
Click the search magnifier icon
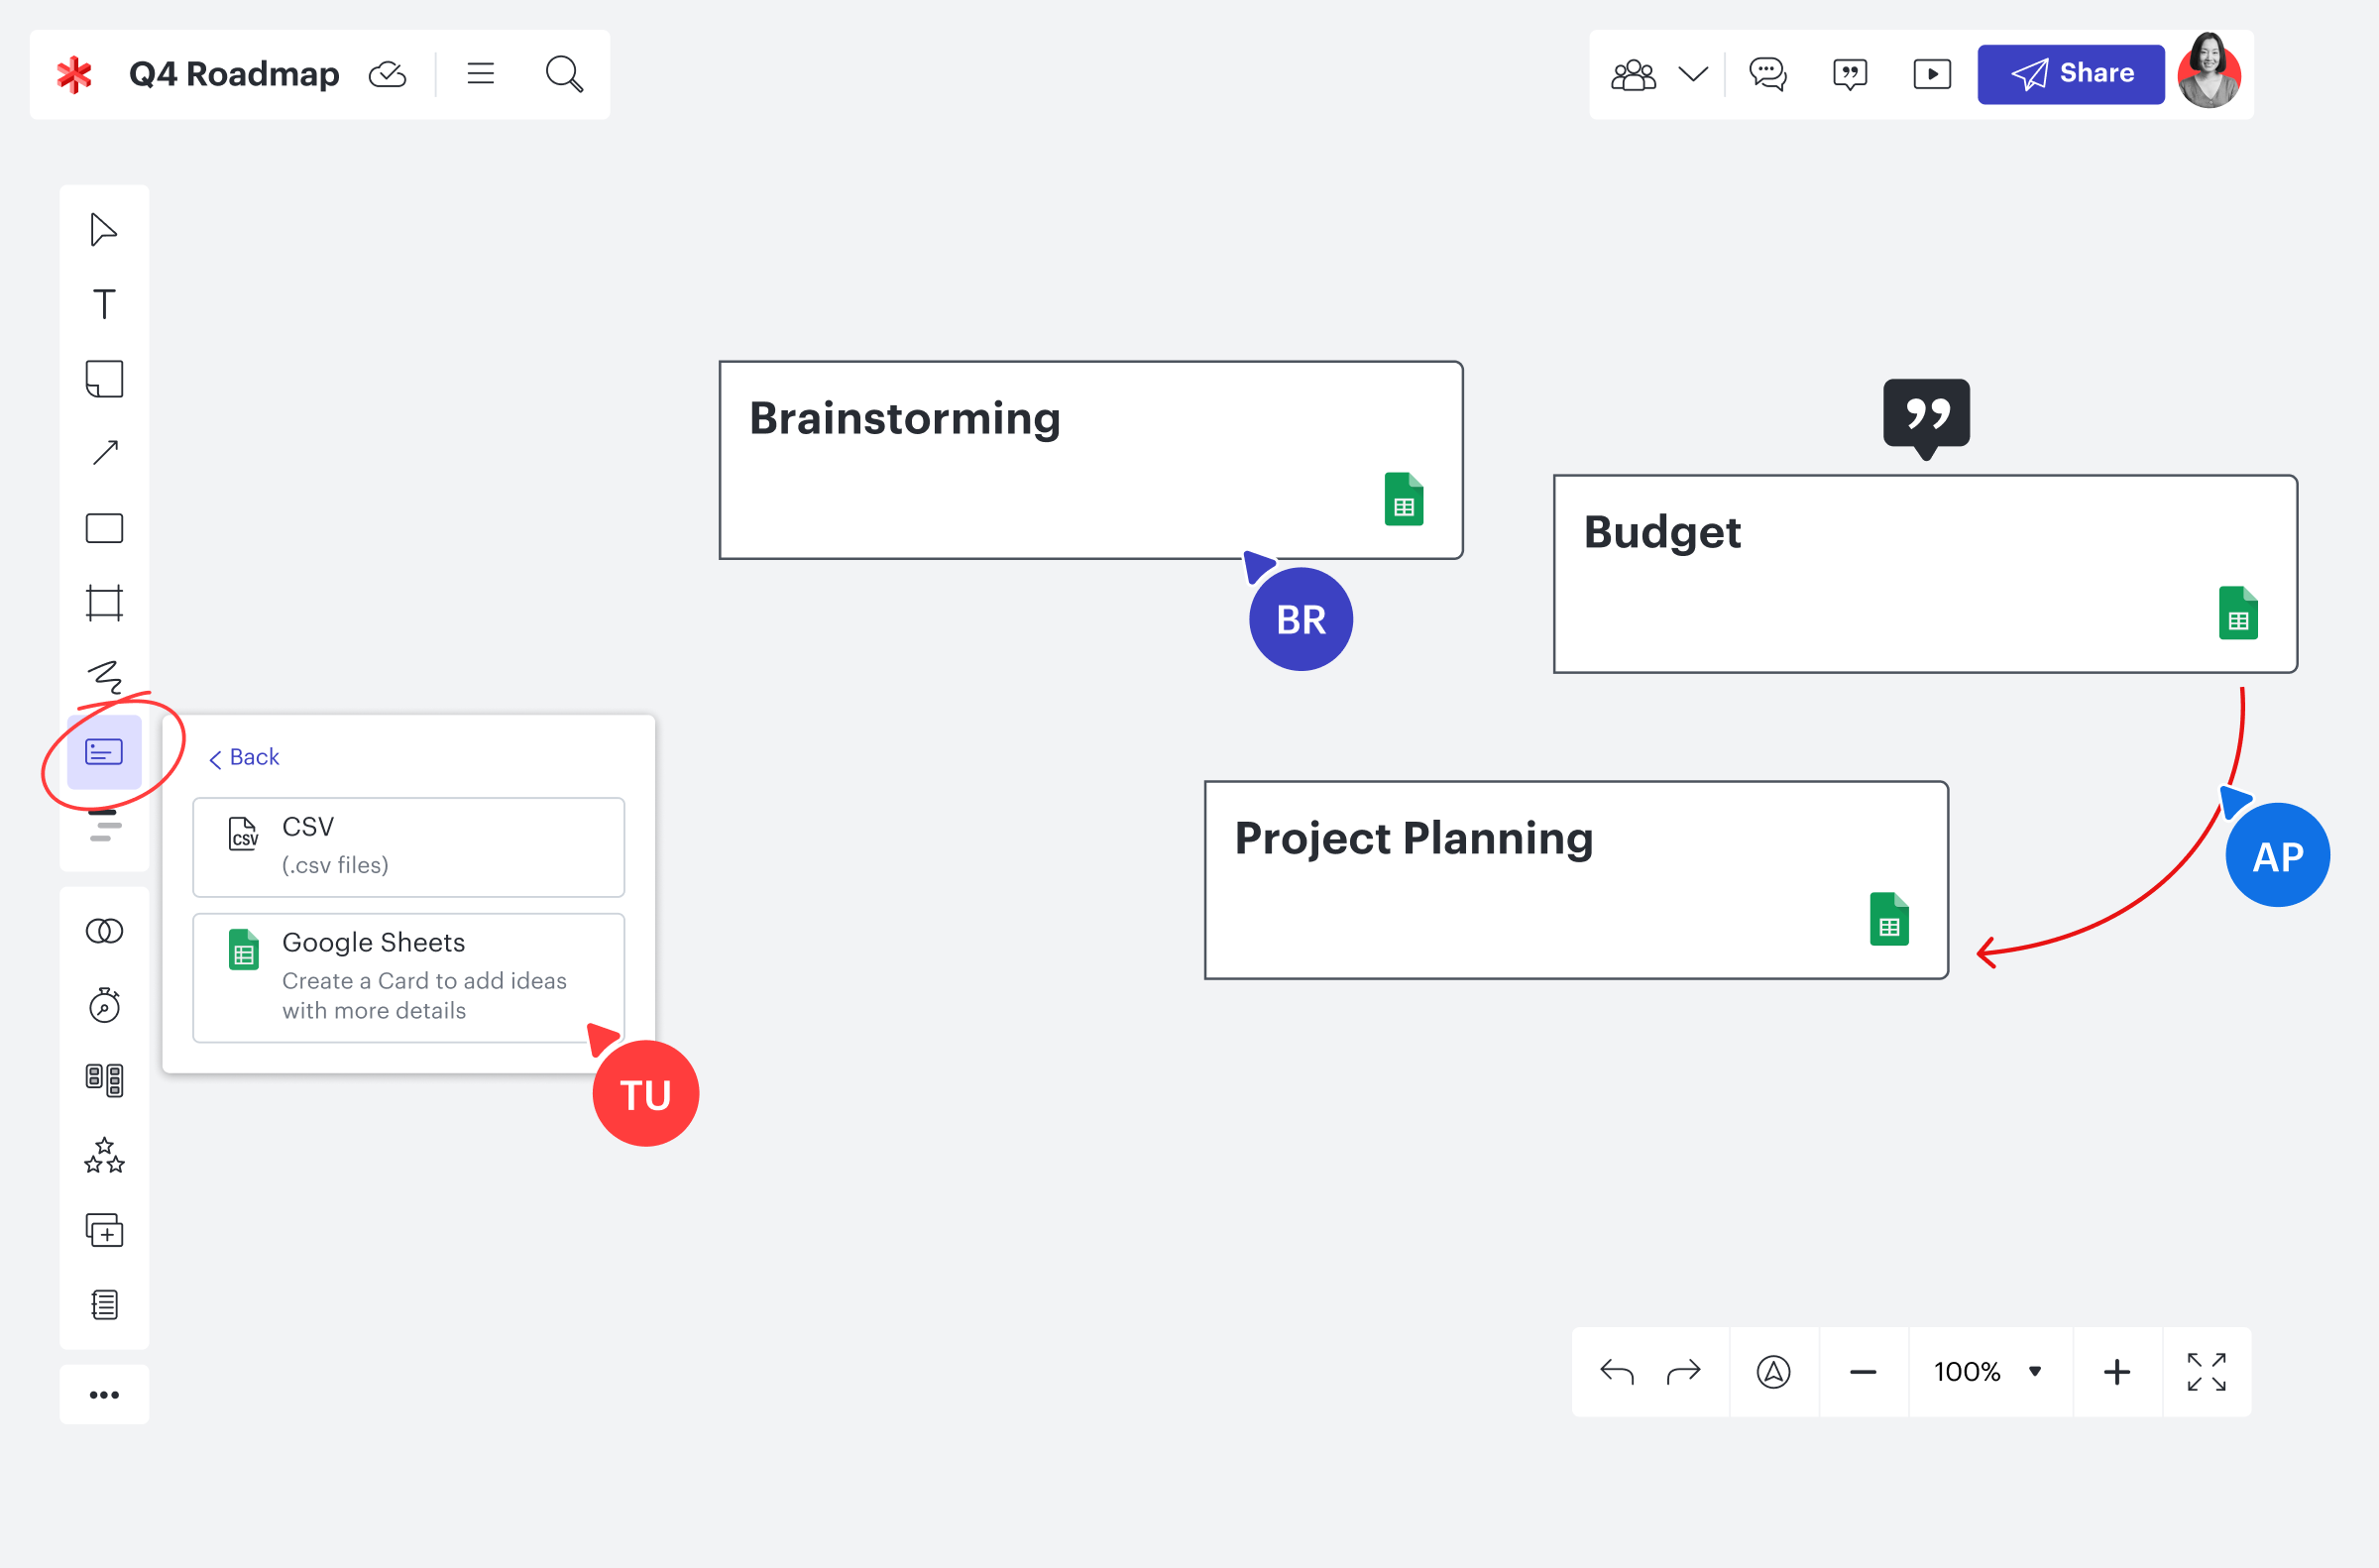tap(564, 74)
